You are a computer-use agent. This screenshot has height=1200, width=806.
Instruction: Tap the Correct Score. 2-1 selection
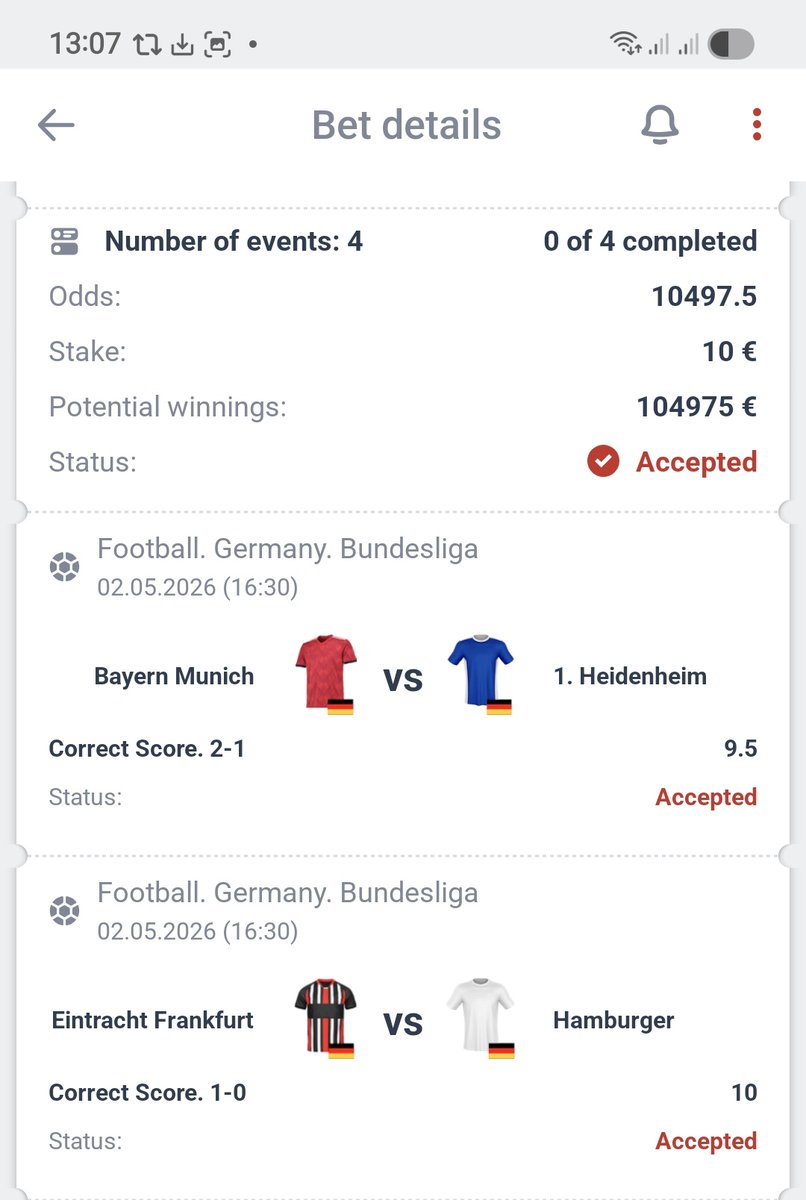(147, 748)
